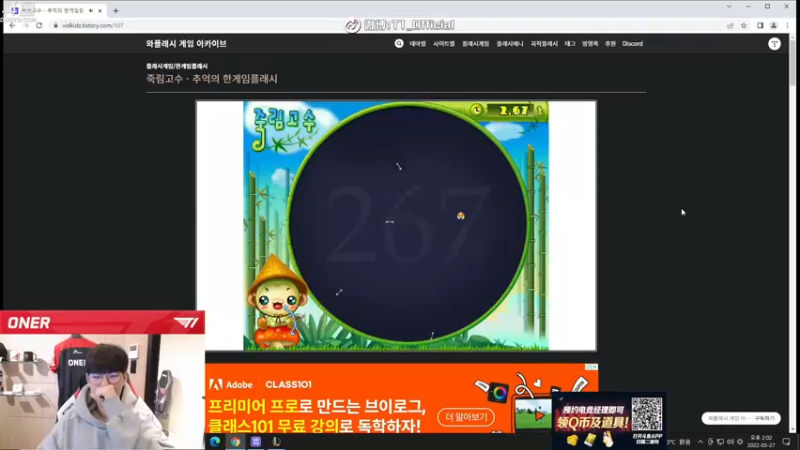This screenshot has height=450, width=800.
Task: Open the Tistory profile icon in header
Action: (x=774, y=44)
